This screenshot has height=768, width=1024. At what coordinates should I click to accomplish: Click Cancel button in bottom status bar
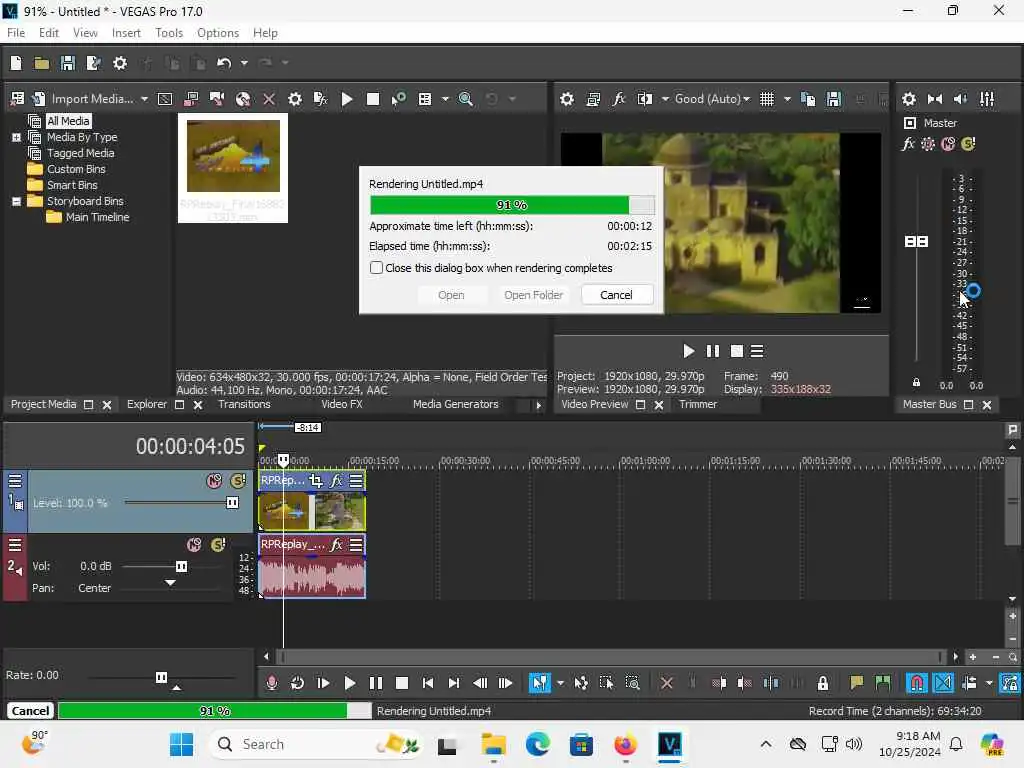click(x=30, y=711)
